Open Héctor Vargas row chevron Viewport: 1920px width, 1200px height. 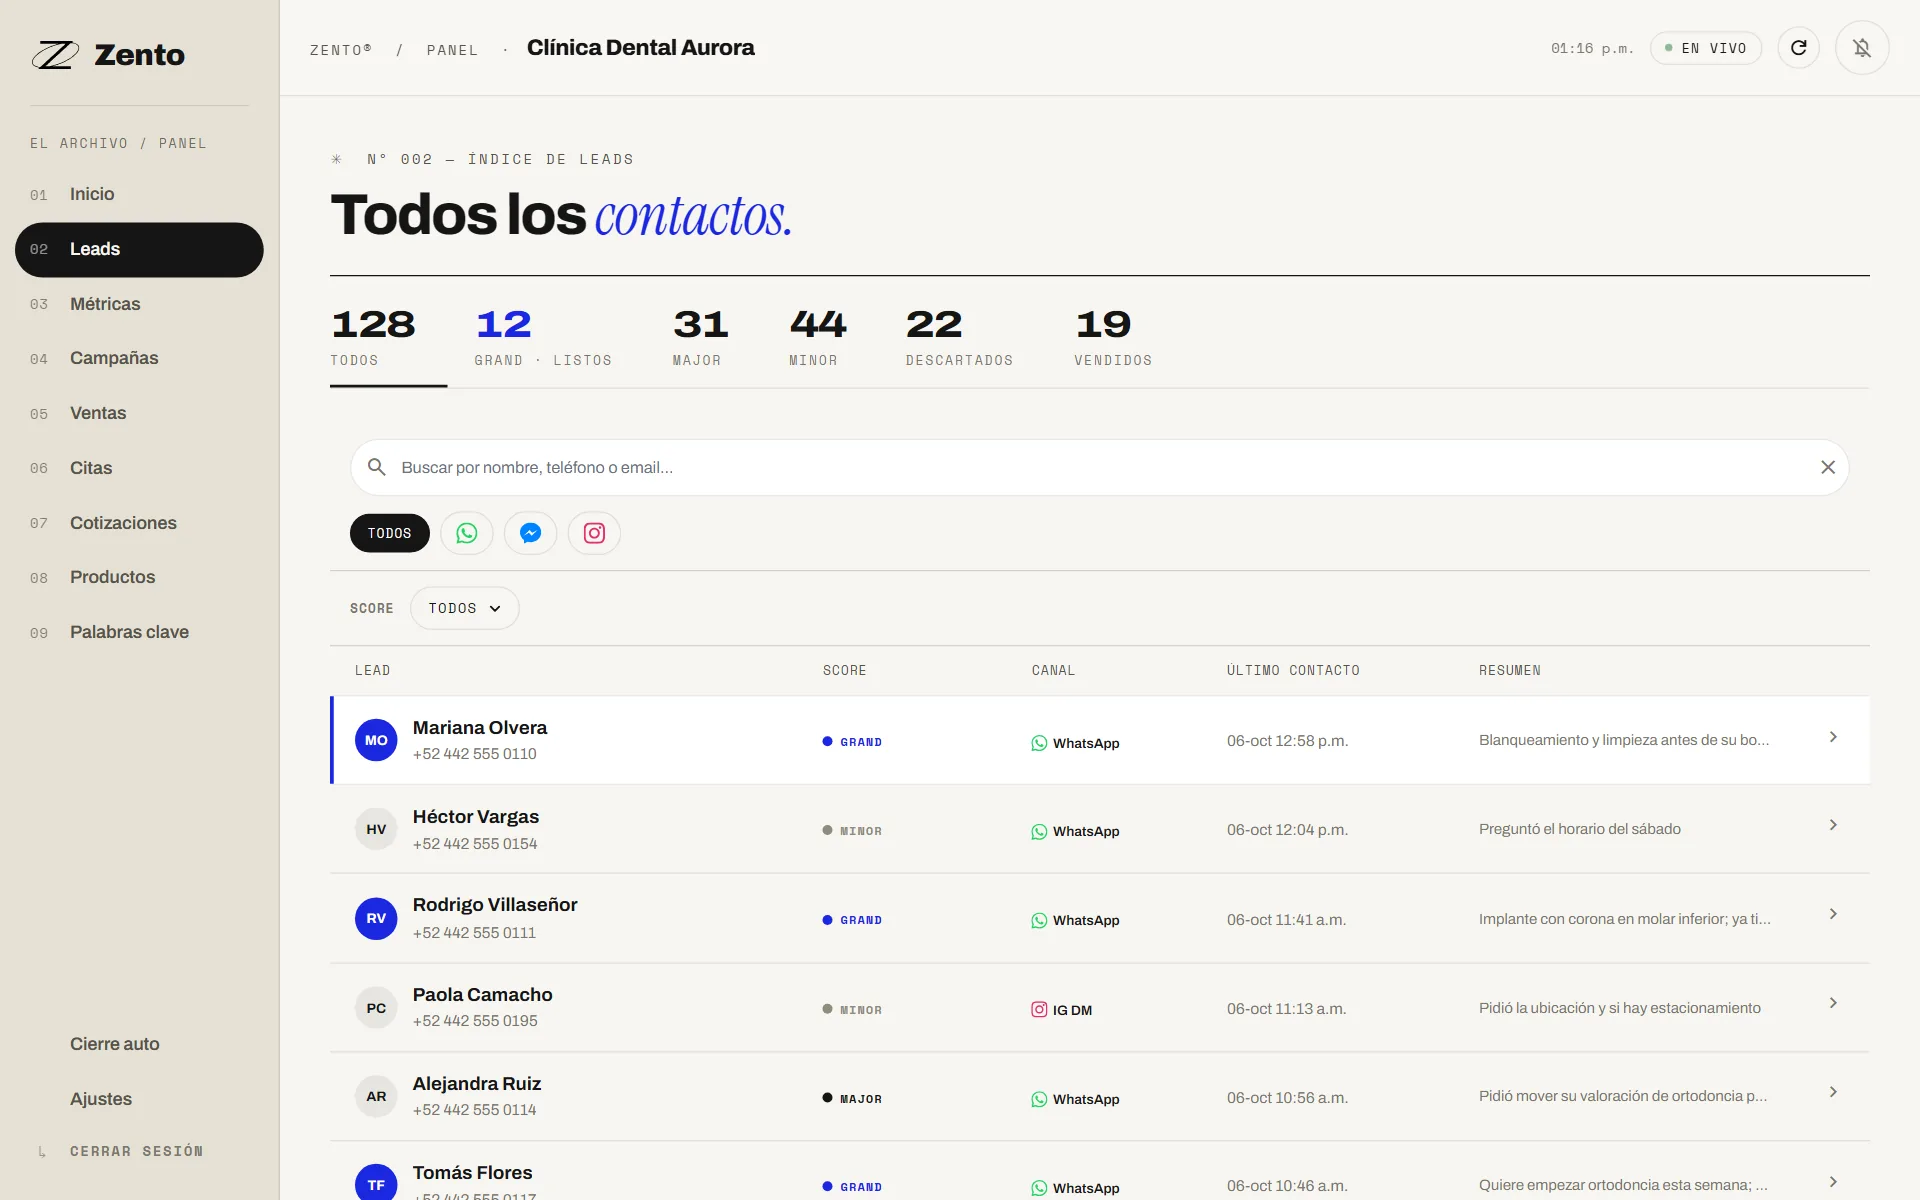pos(1833,825)
